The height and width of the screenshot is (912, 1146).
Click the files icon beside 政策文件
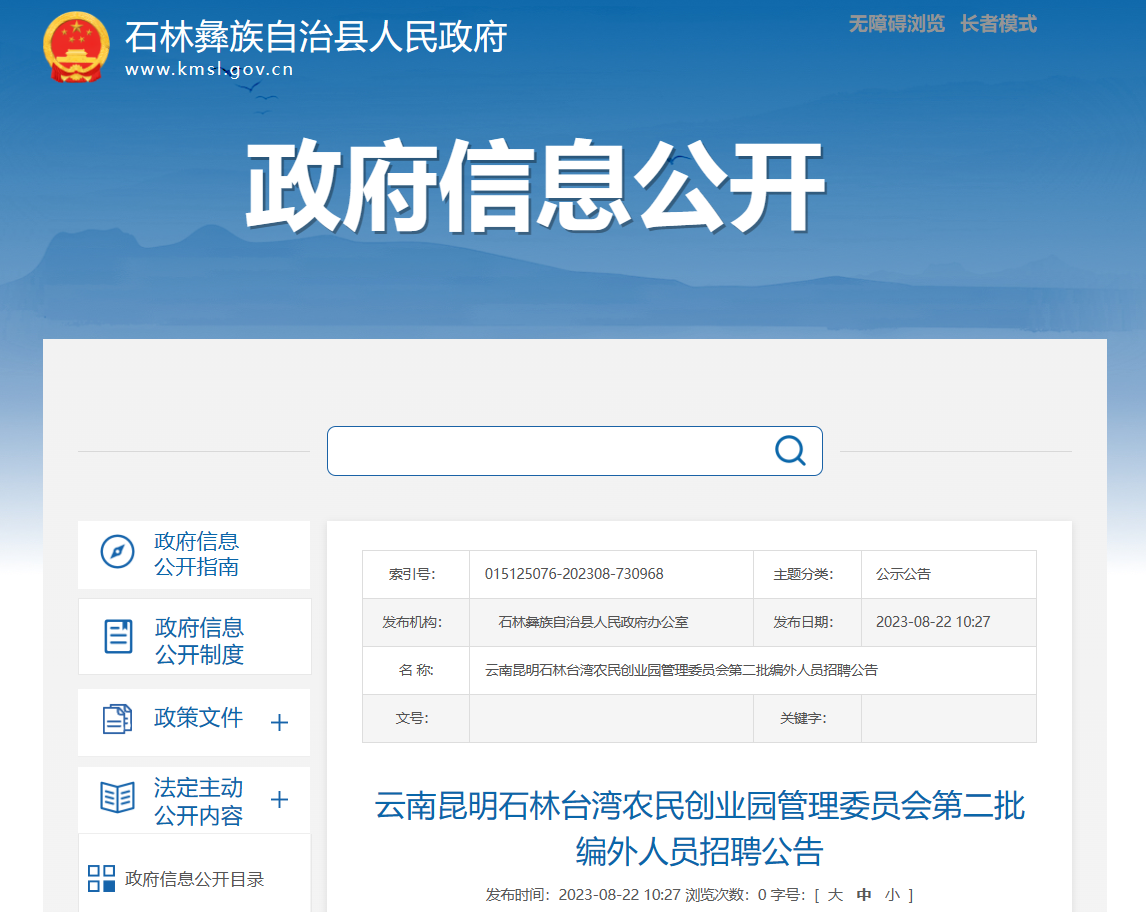tap(117, 718)
